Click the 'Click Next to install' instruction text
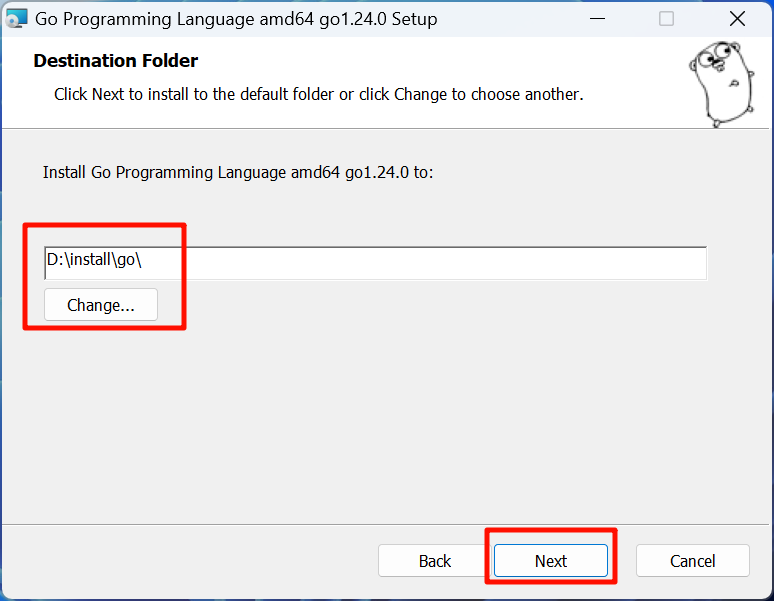The height and width of the screenshot is (601, 774). click(318, 94)
